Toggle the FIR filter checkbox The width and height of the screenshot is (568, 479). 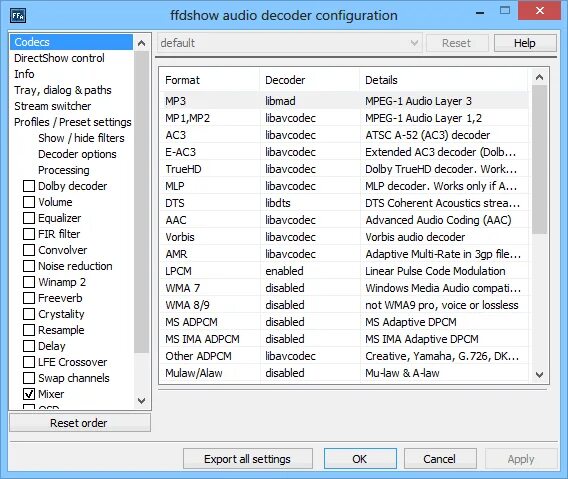coord(29,234)
